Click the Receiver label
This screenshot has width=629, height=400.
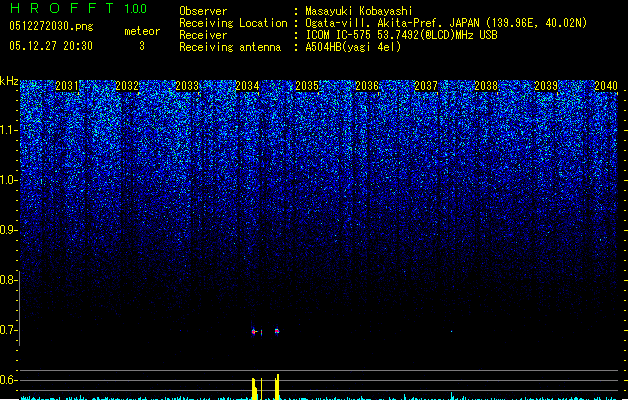pos(203,35)
